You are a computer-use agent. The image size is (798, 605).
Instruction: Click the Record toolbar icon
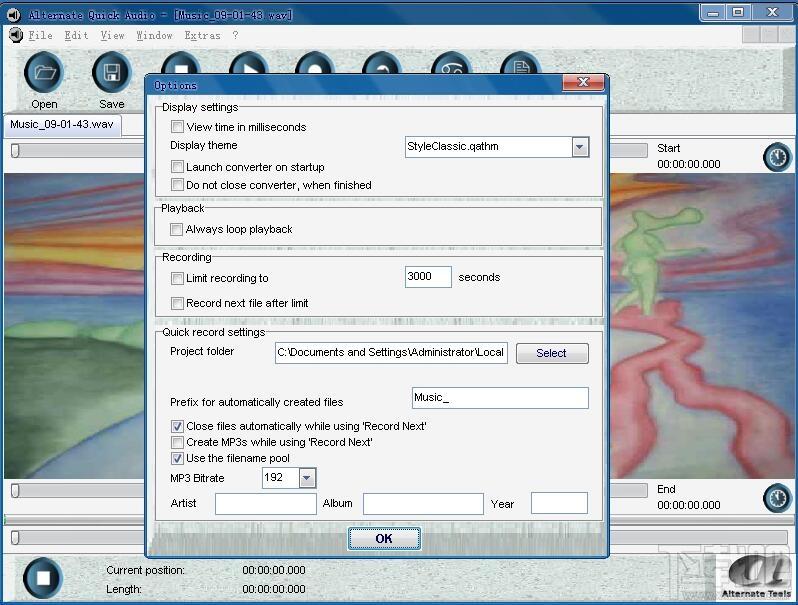(x=315, y=64)
